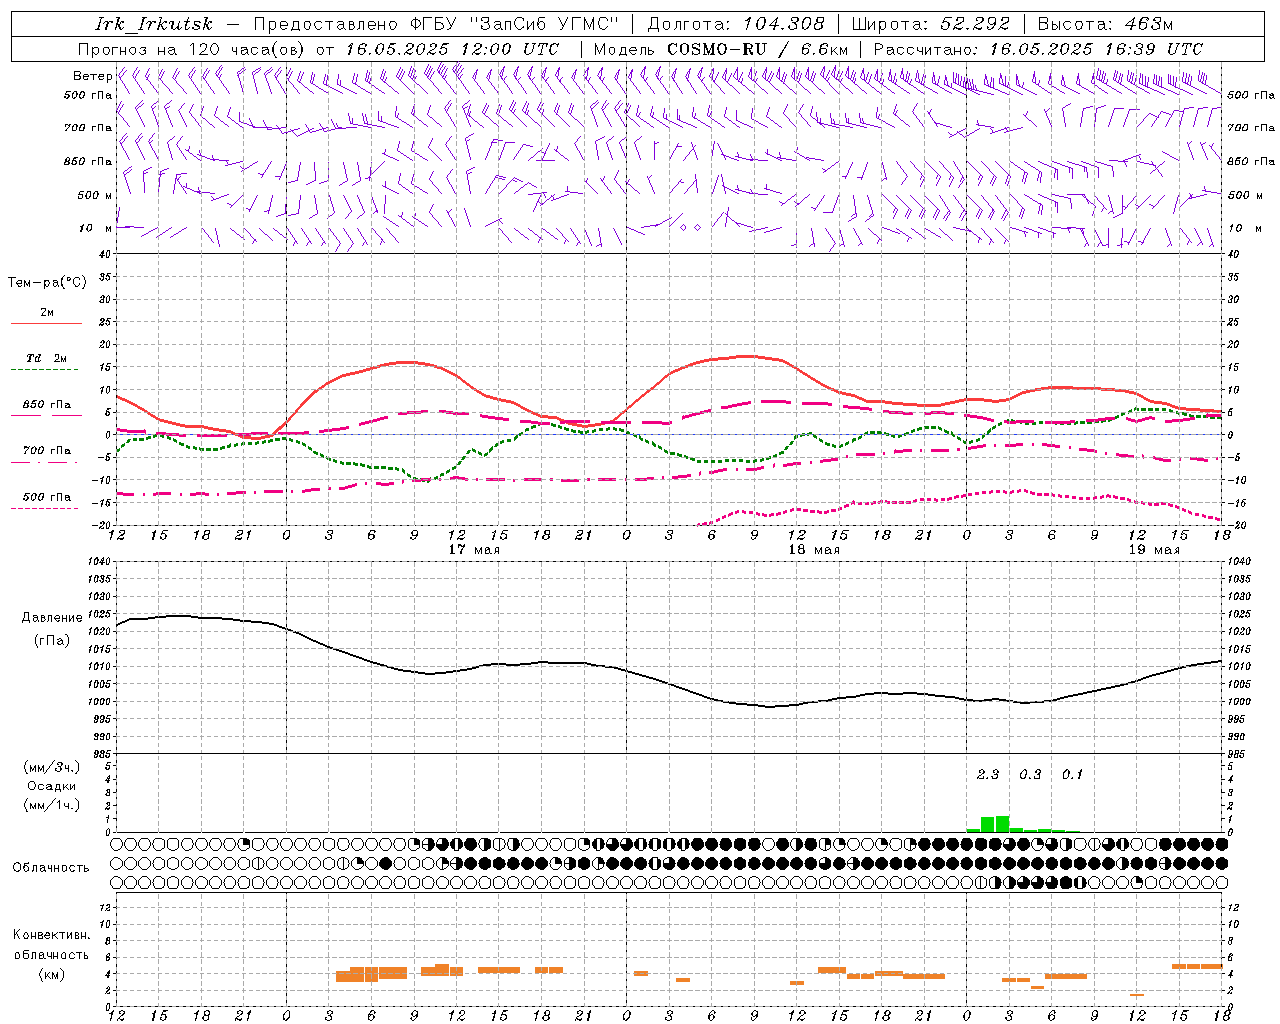This screenshot has width=1280, height=1024.
Task: Click the 'Широта: 52.292' header field
Action: pyautogui.click(x=932, y=24)
